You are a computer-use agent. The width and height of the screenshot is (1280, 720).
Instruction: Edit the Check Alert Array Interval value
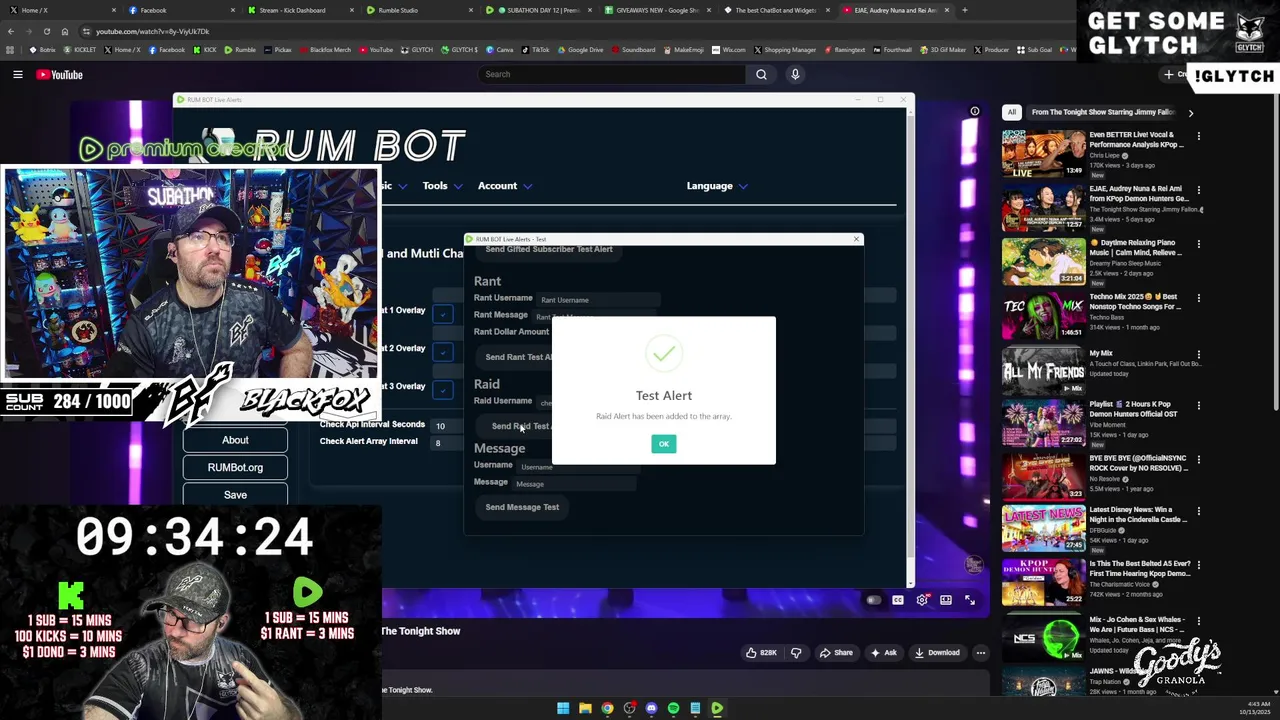[x=447, y=443]
